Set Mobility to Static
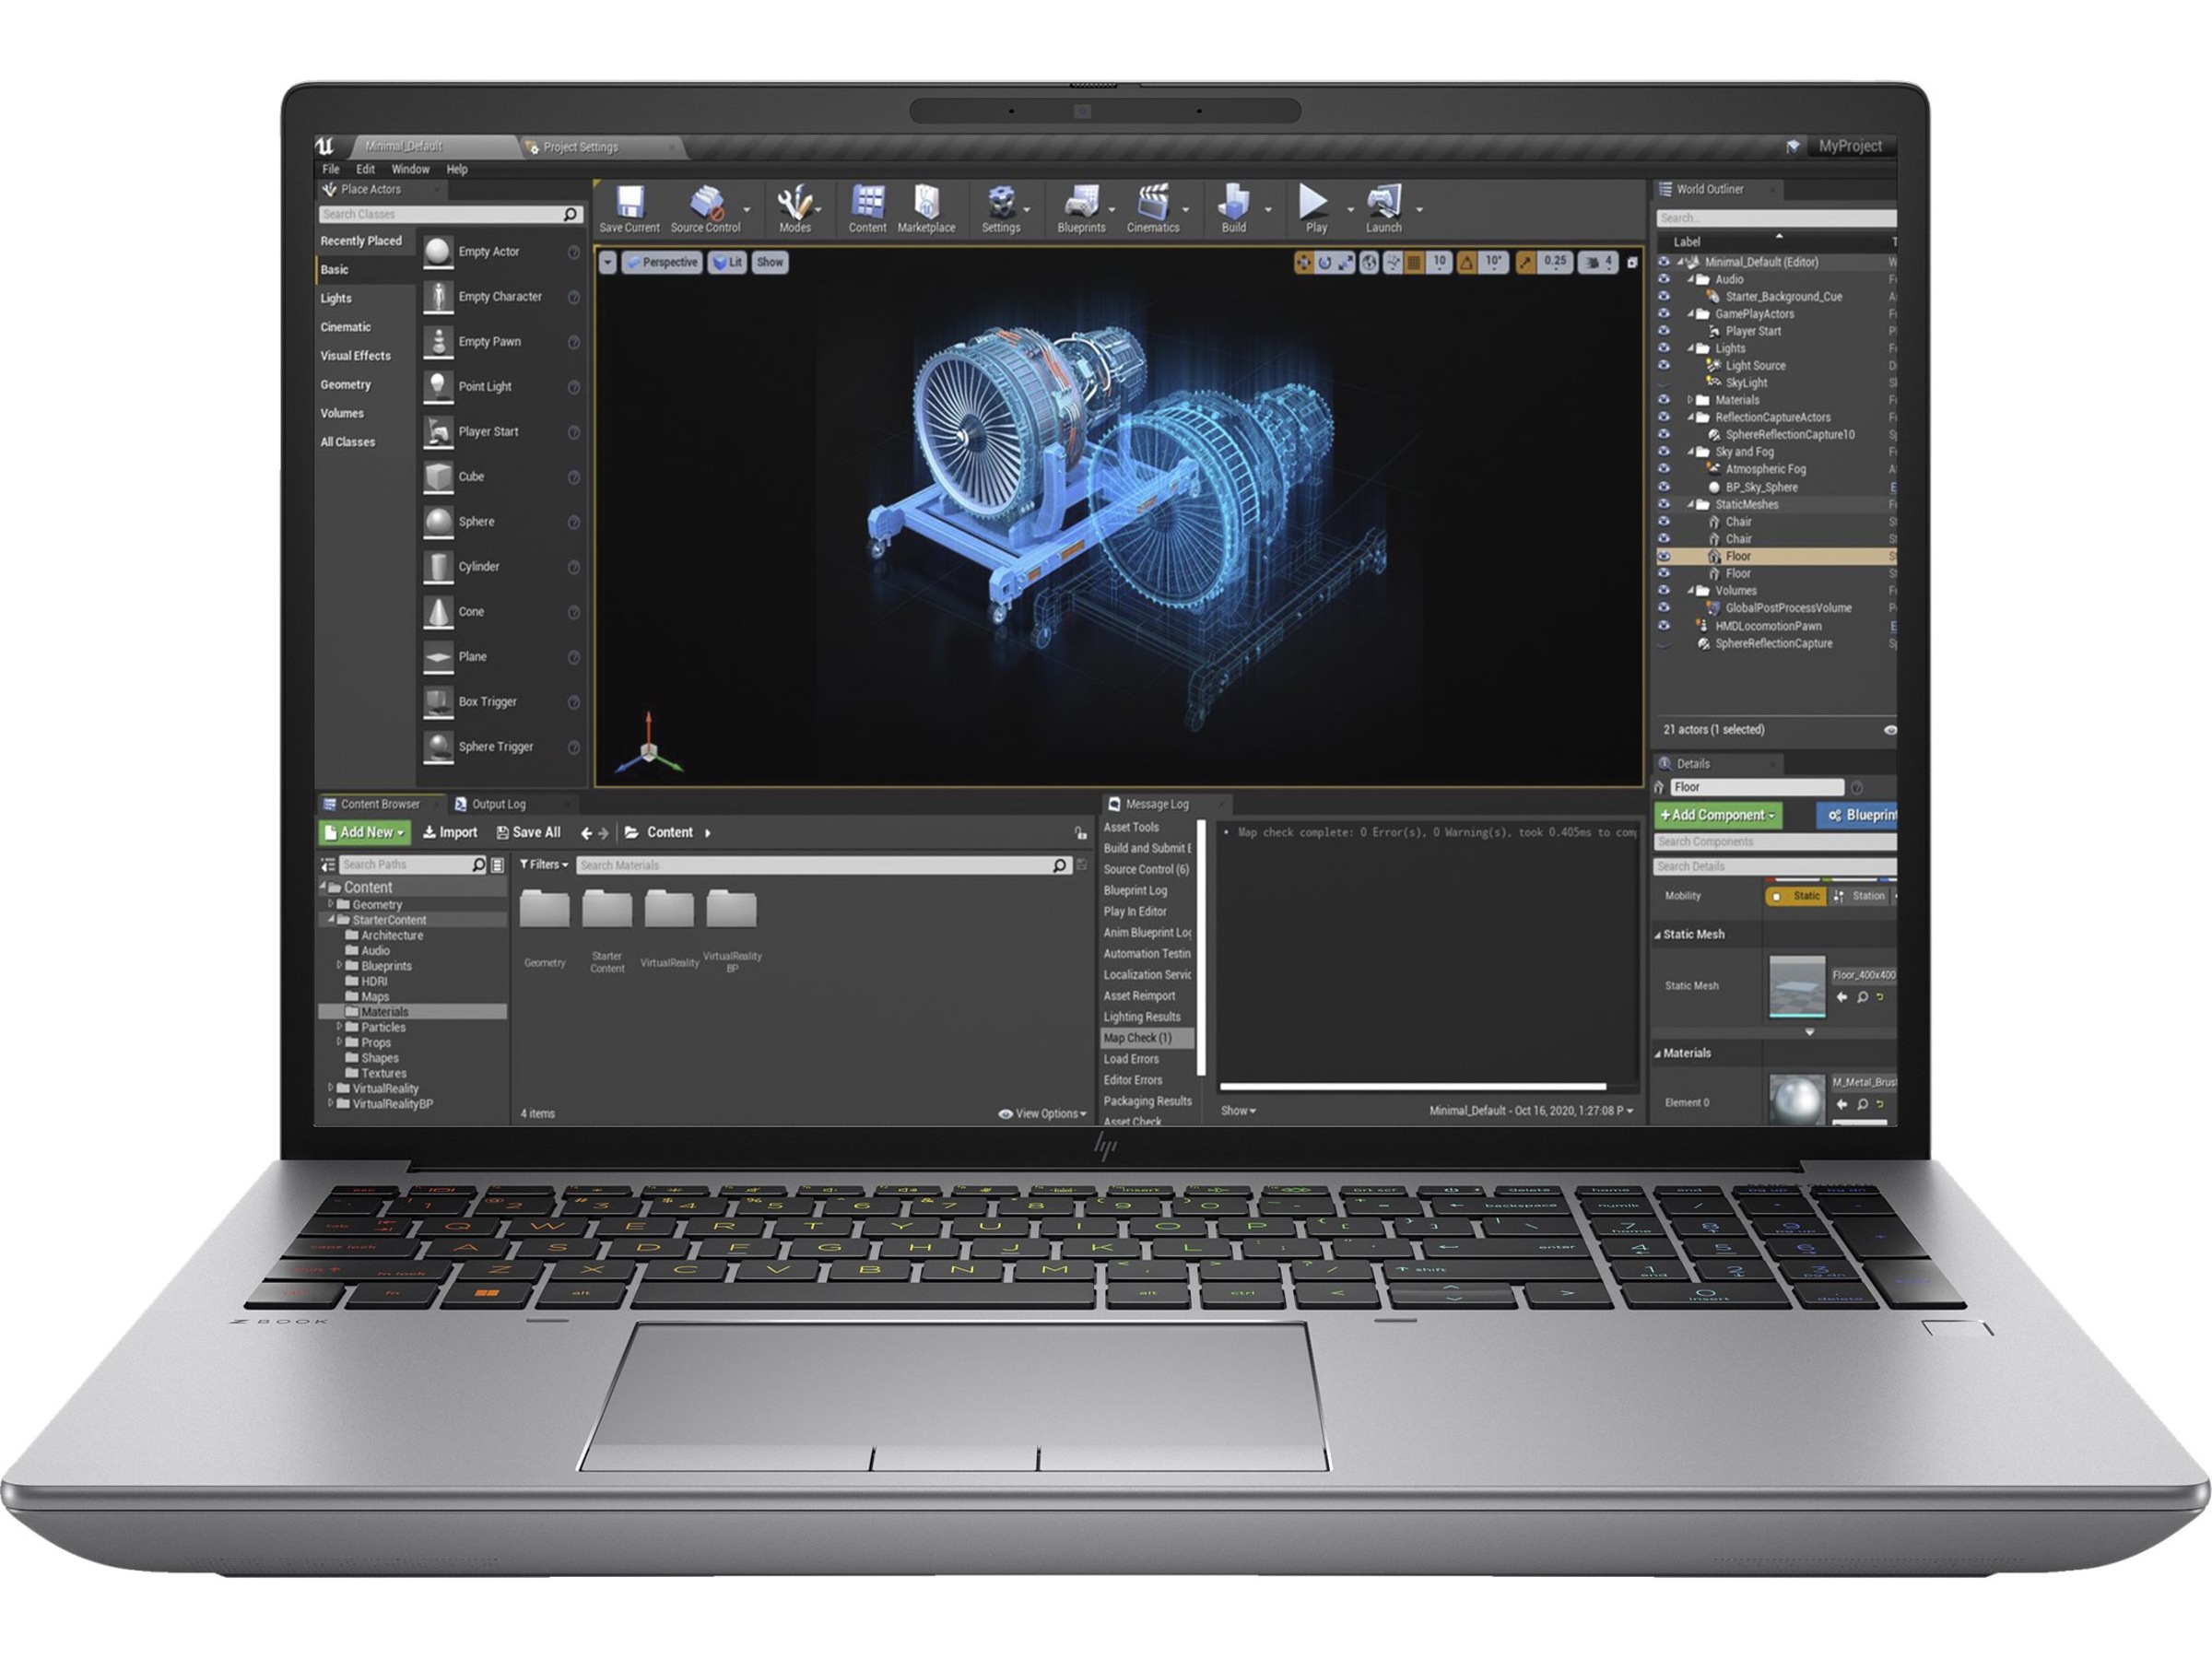 click(x=1796, y=896)
